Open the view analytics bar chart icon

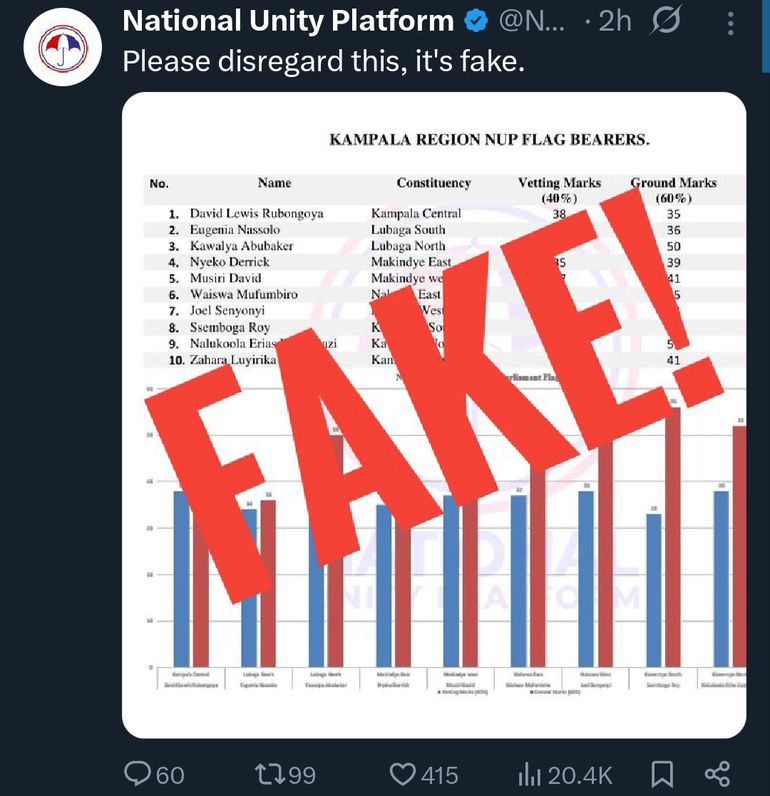click(528, 773)
